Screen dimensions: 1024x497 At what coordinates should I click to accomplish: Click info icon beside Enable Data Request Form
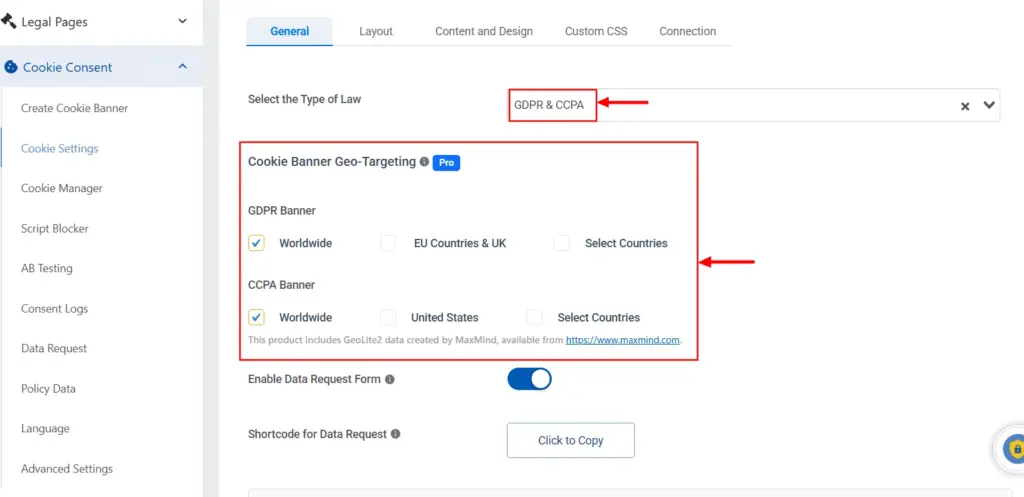coord(389,379)
